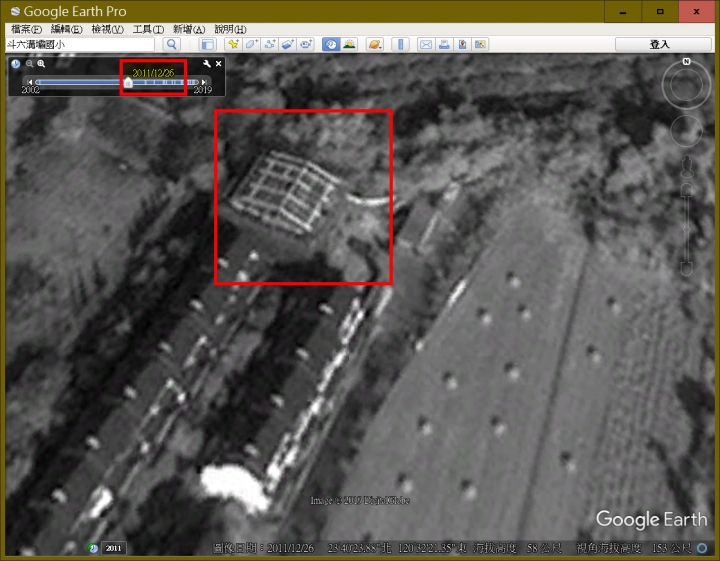The image size is (720, 561).
Task: Zoom out the timeline range
Action: tap(29, 64)
